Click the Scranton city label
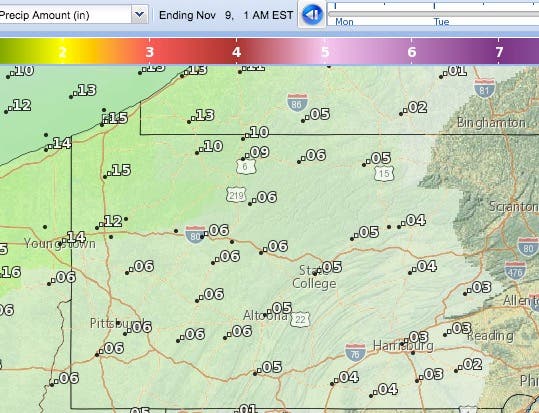Viewport: 539px width, 413px height. [513, 206]
